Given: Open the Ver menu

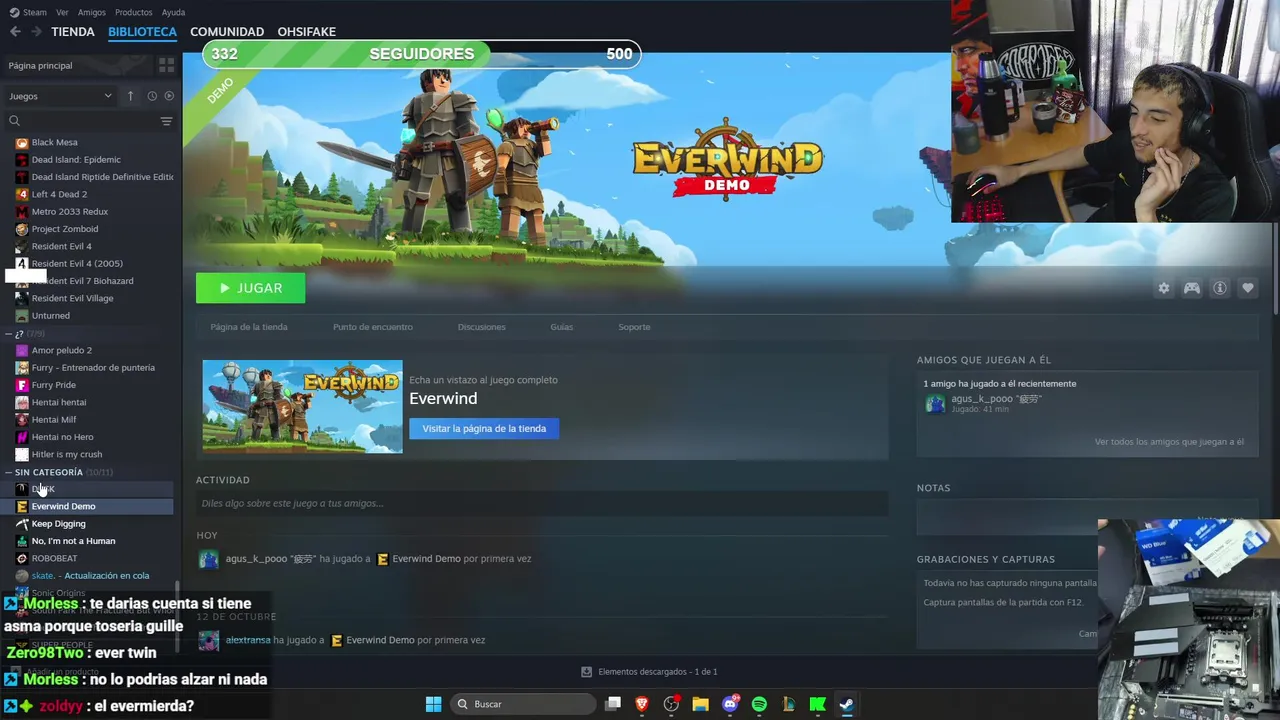Looking at the screenshot, I should tap(62, 12).
